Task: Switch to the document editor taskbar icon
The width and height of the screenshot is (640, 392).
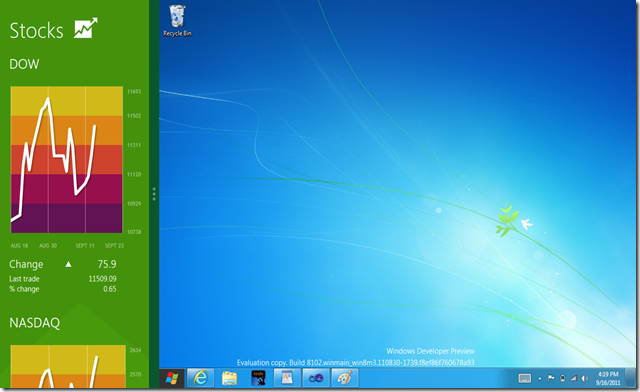Action: tap(287, 378)
